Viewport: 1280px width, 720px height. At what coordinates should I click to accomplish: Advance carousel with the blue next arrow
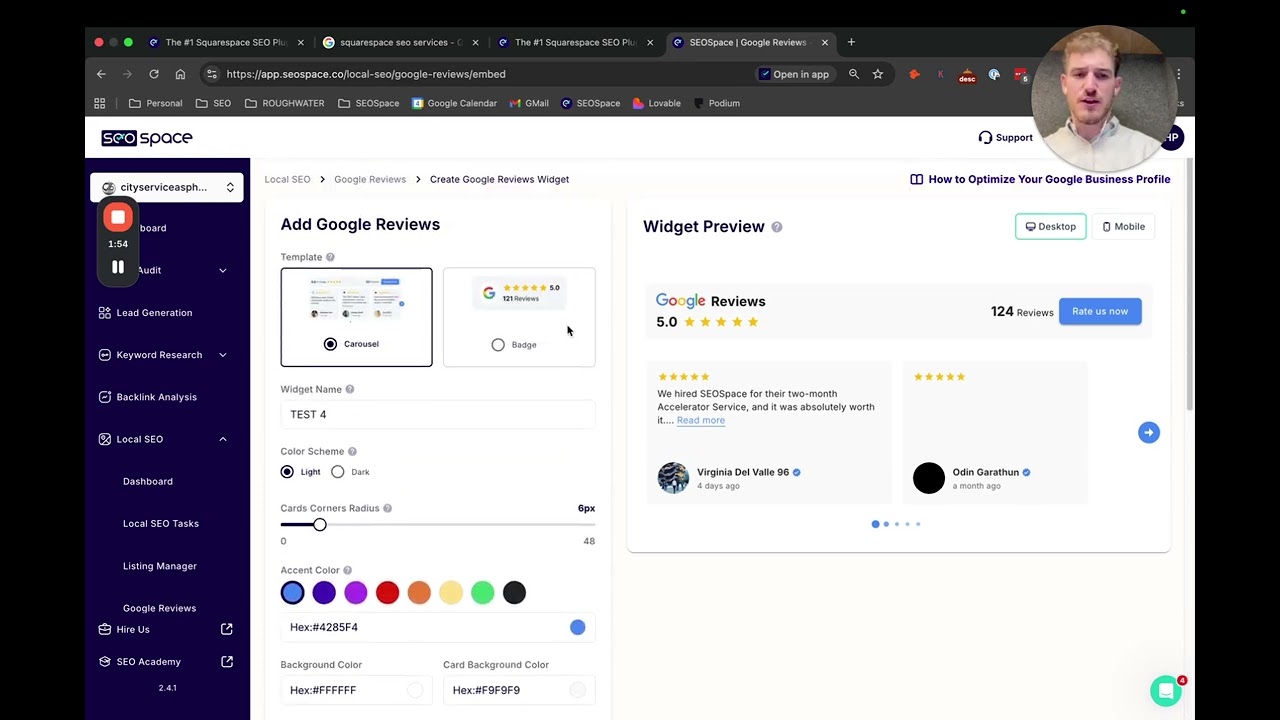click(1148, 432)
